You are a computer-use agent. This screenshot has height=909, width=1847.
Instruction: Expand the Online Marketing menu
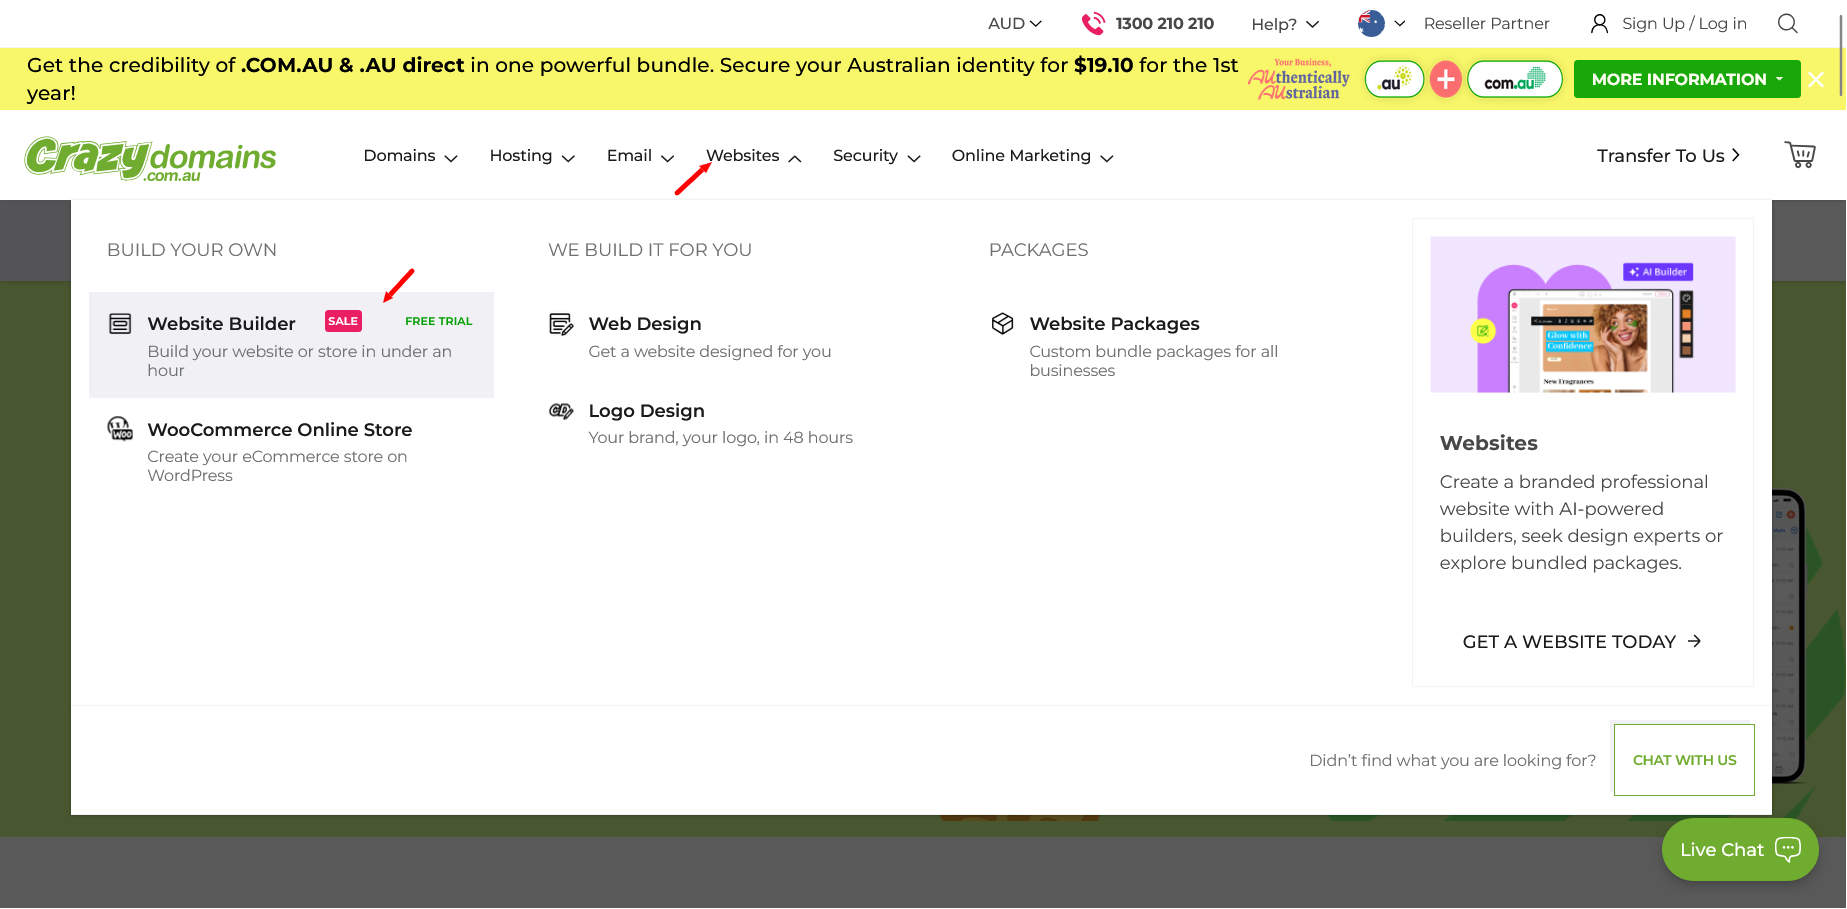1032,156
